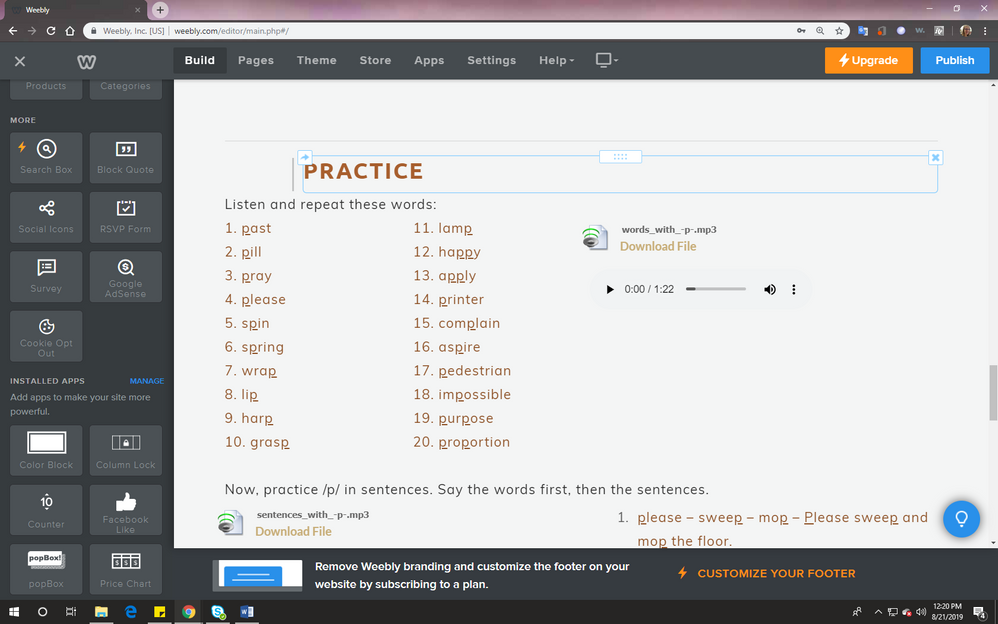Delete the Practice title element with X

point(935,158)
